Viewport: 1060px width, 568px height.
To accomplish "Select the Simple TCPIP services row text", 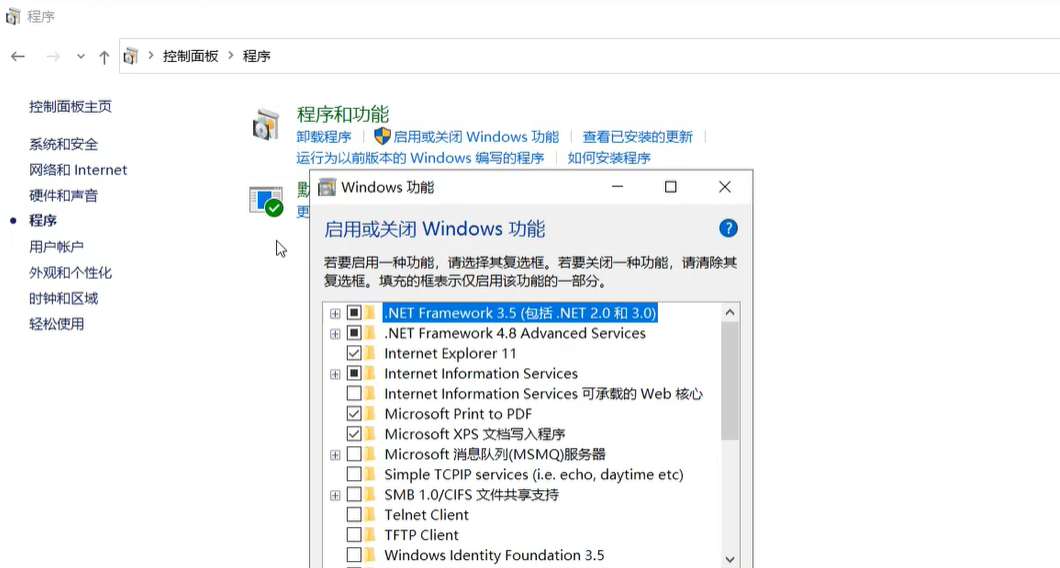I will (x=533, y=474).
